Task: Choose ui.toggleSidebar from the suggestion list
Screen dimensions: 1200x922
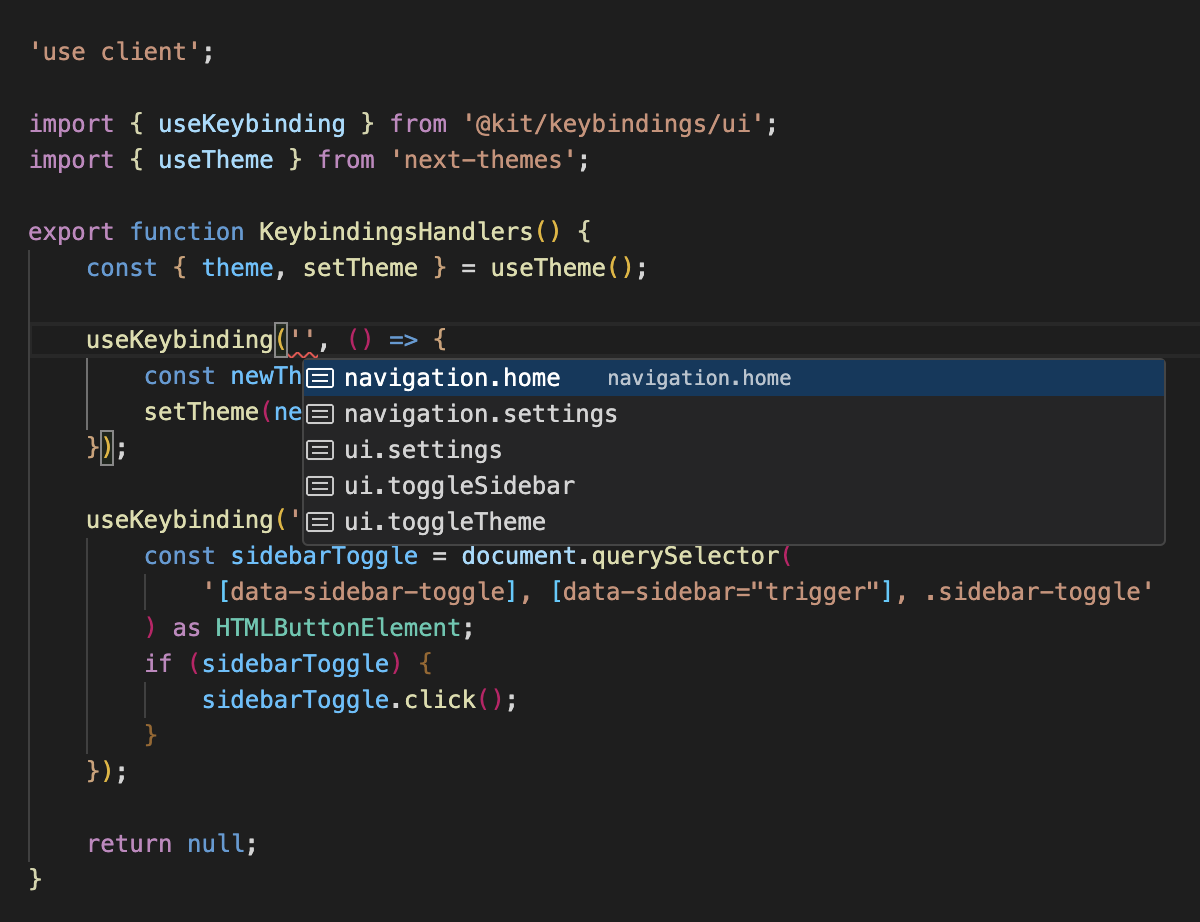Action: 460,485
